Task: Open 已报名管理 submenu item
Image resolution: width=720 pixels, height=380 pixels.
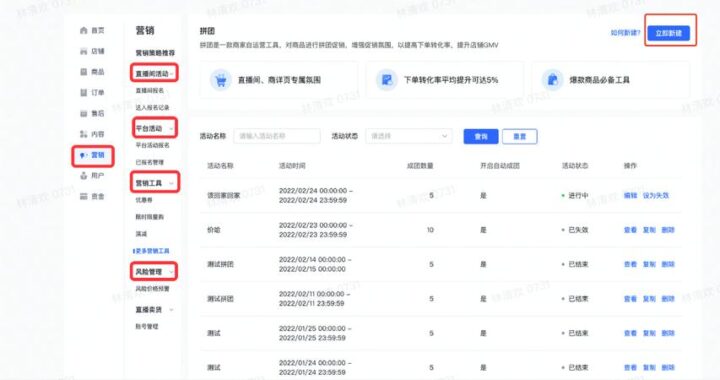Action: coord(150,162)
